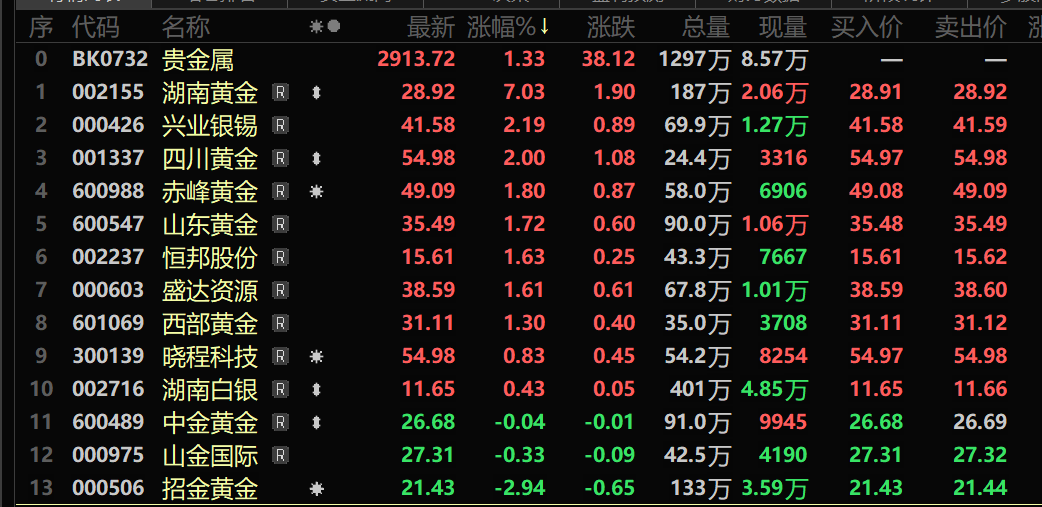The height and width of the screenshot is (507, 1042).
Task: Click the stock name 中金黄金
Action: coord(210,423)
